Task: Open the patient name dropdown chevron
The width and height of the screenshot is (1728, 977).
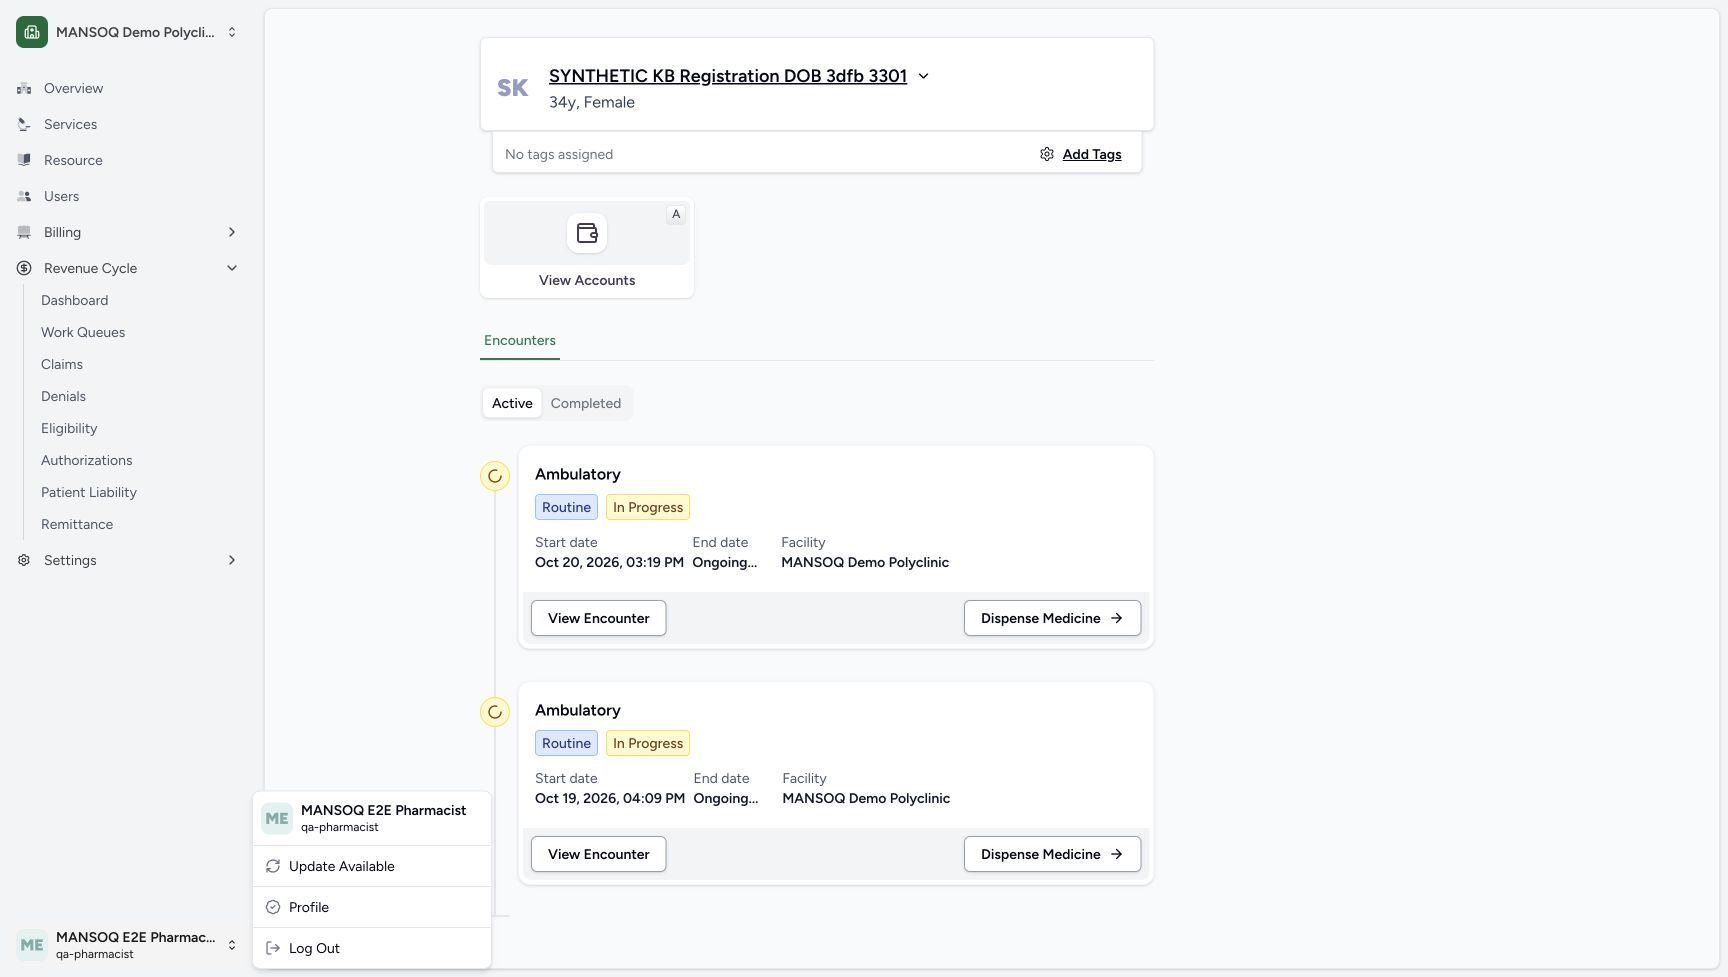Action: click(x=923, y=76)
